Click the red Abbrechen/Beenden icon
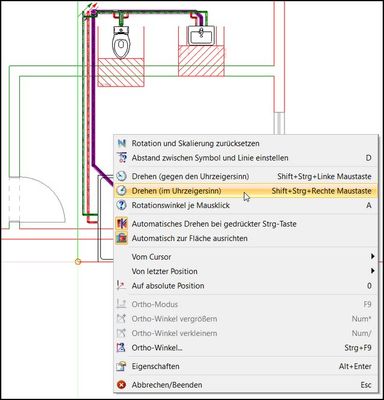 (122, 385)
